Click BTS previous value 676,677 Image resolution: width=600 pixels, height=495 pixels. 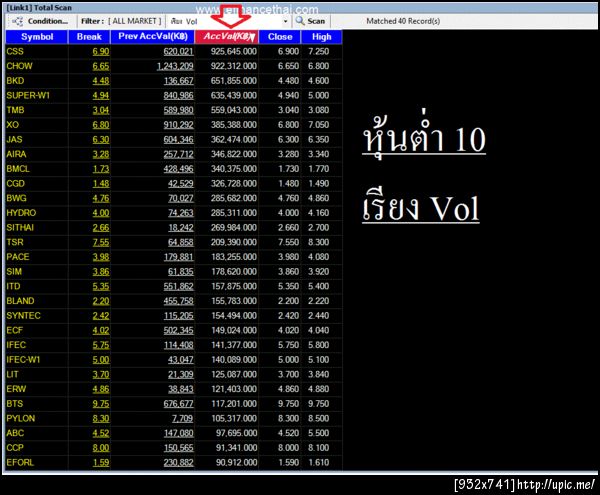click(178, 404)
